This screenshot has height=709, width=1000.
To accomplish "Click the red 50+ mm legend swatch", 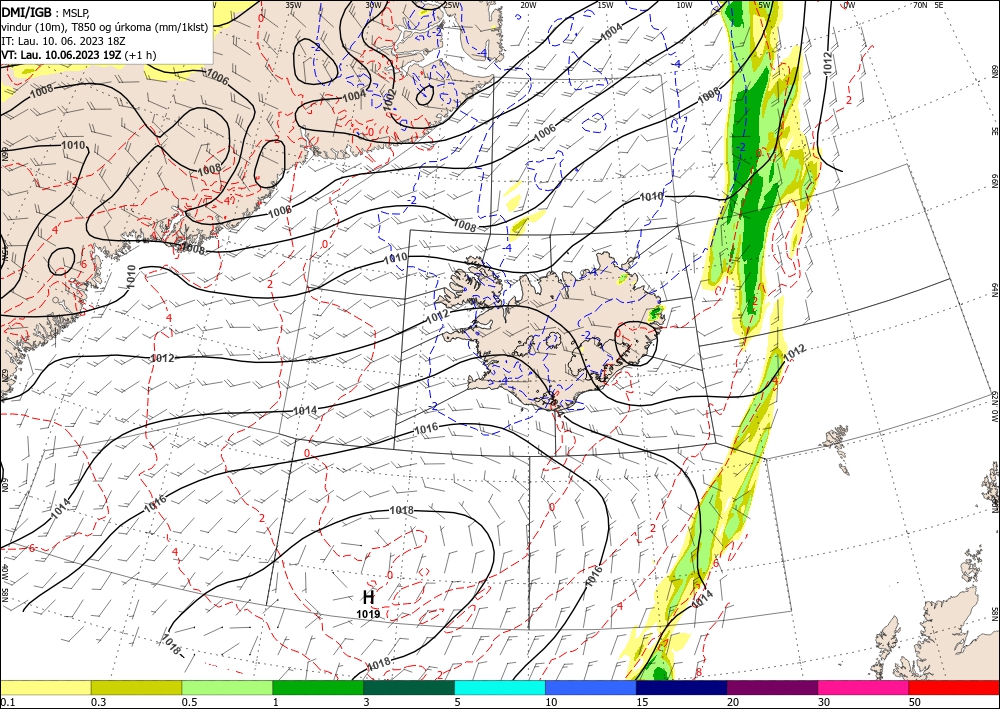I will click(954, 687).
